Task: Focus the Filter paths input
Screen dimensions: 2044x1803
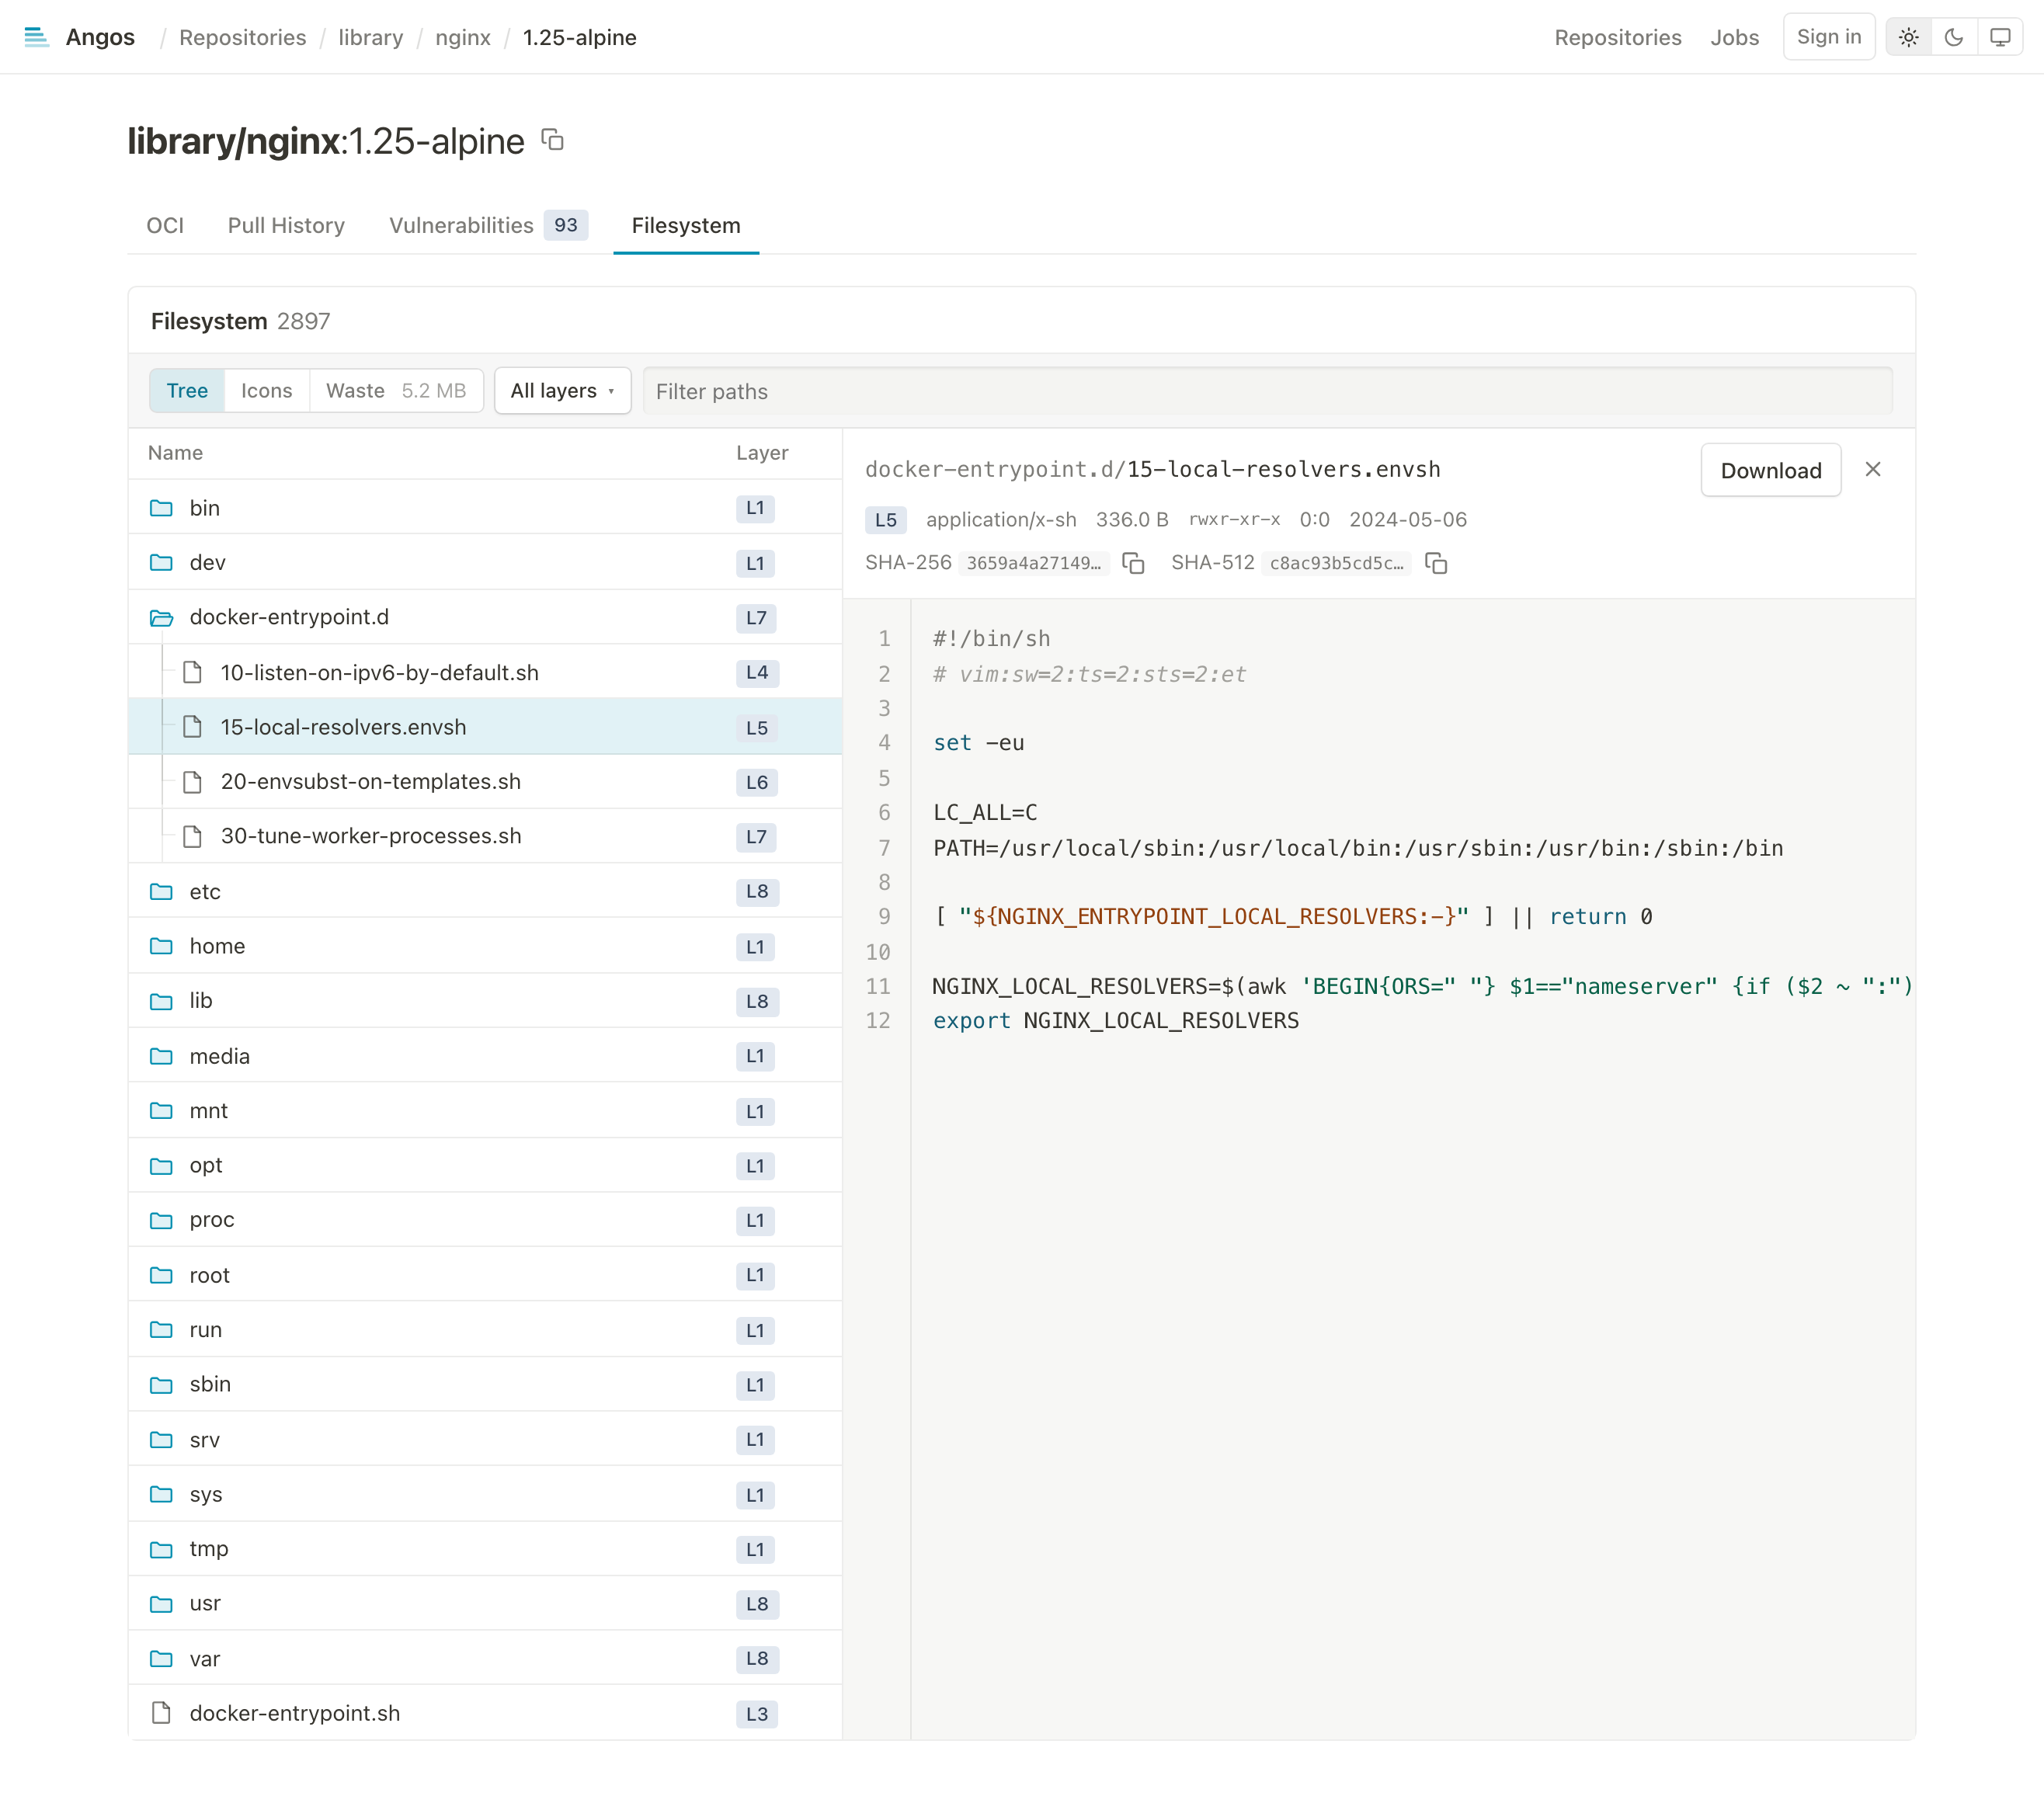Action: pyautogui.click(x=1267, y=391)
